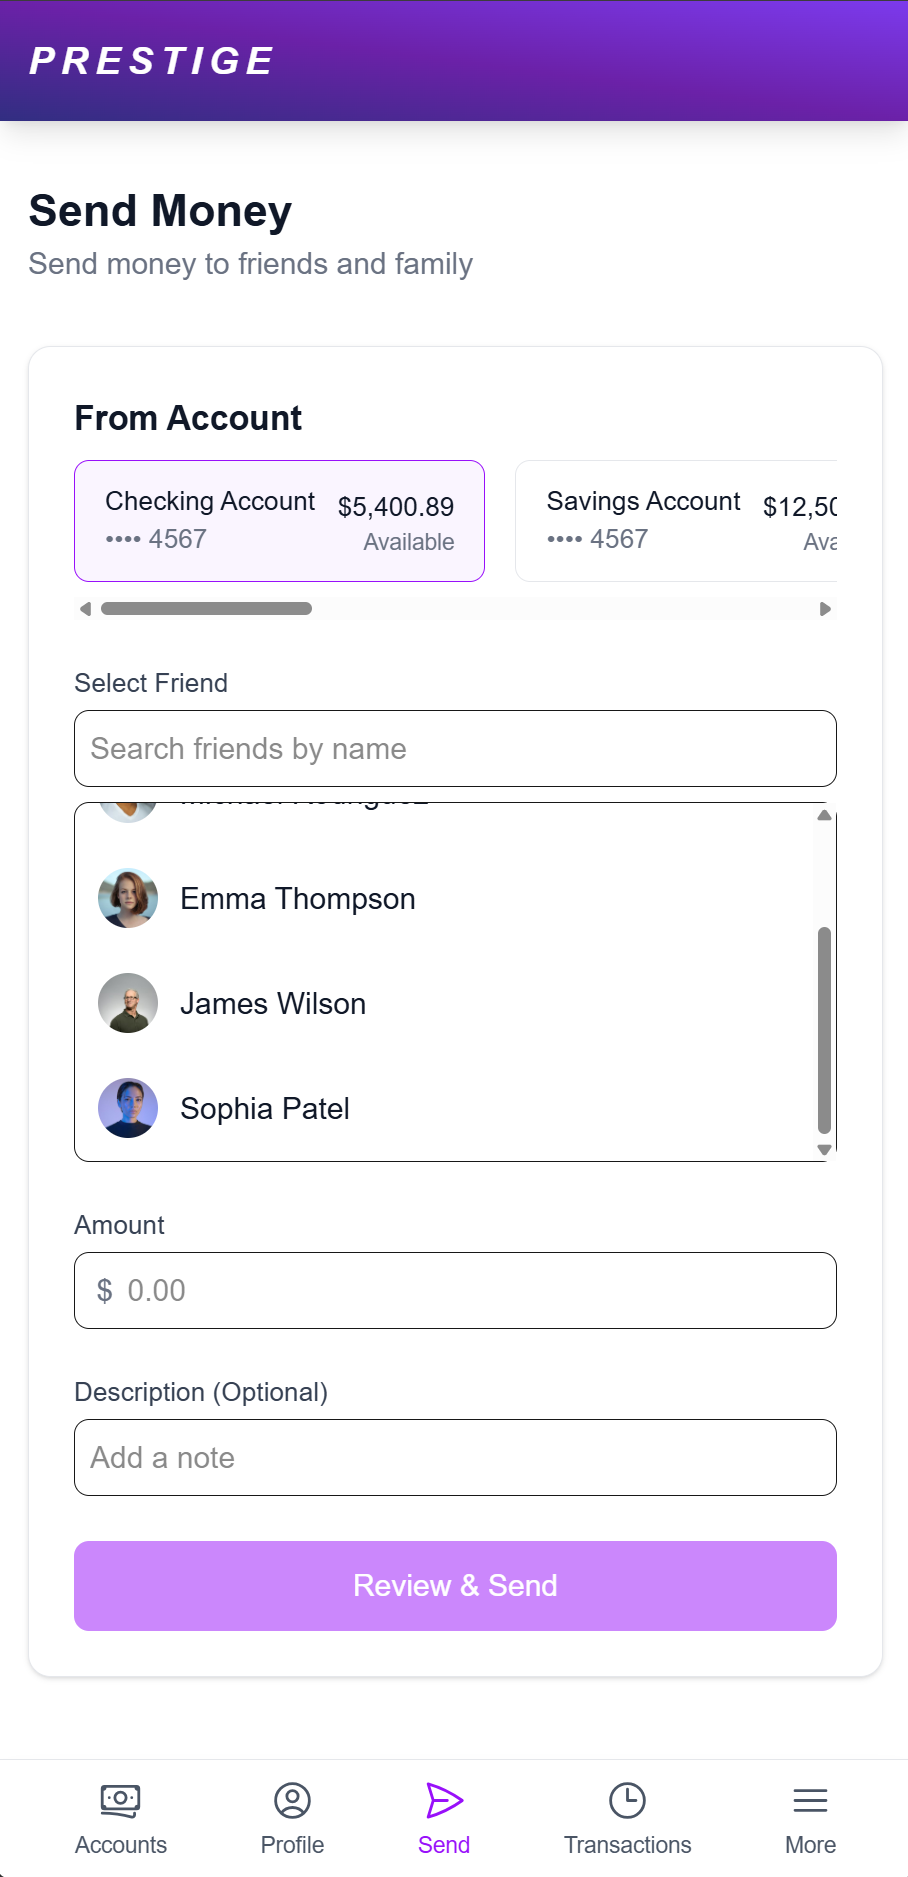Choose Sophia Patel's avatar

point(128,1108)
